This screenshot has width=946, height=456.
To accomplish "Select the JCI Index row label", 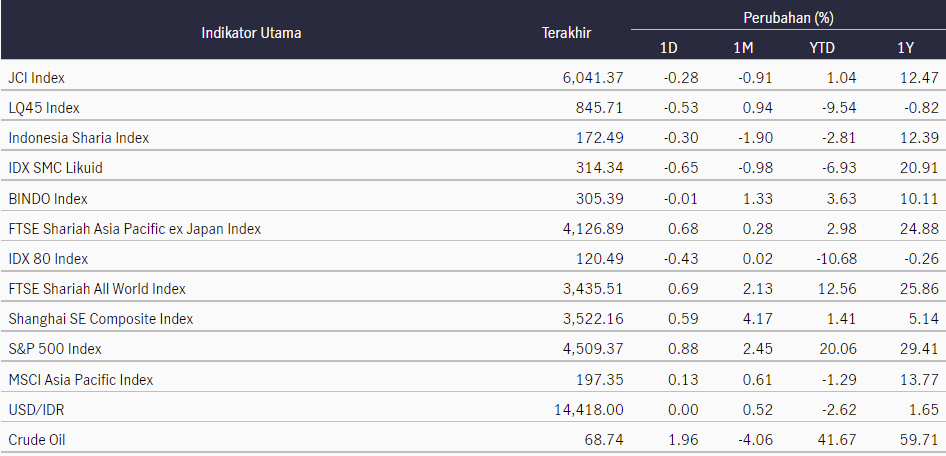I will pos(36,78).
